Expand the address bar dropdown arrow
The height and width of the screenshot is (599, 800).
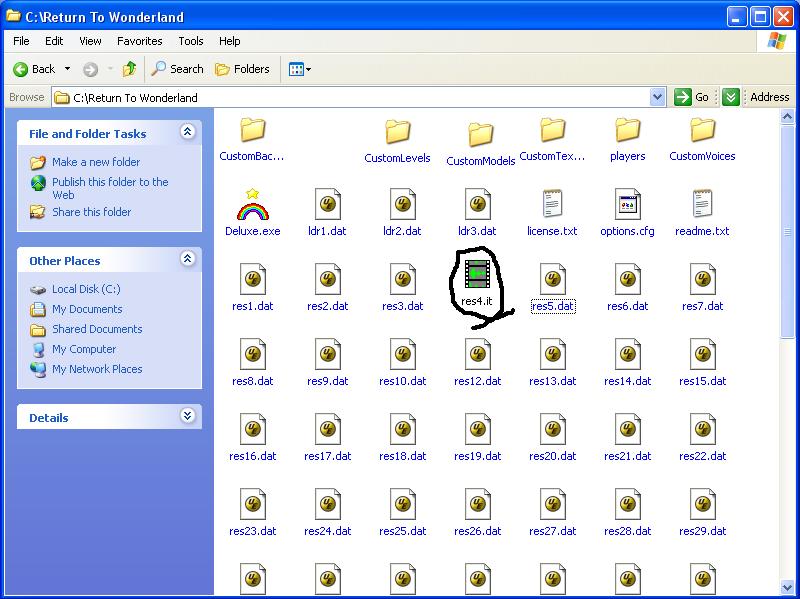657,97
